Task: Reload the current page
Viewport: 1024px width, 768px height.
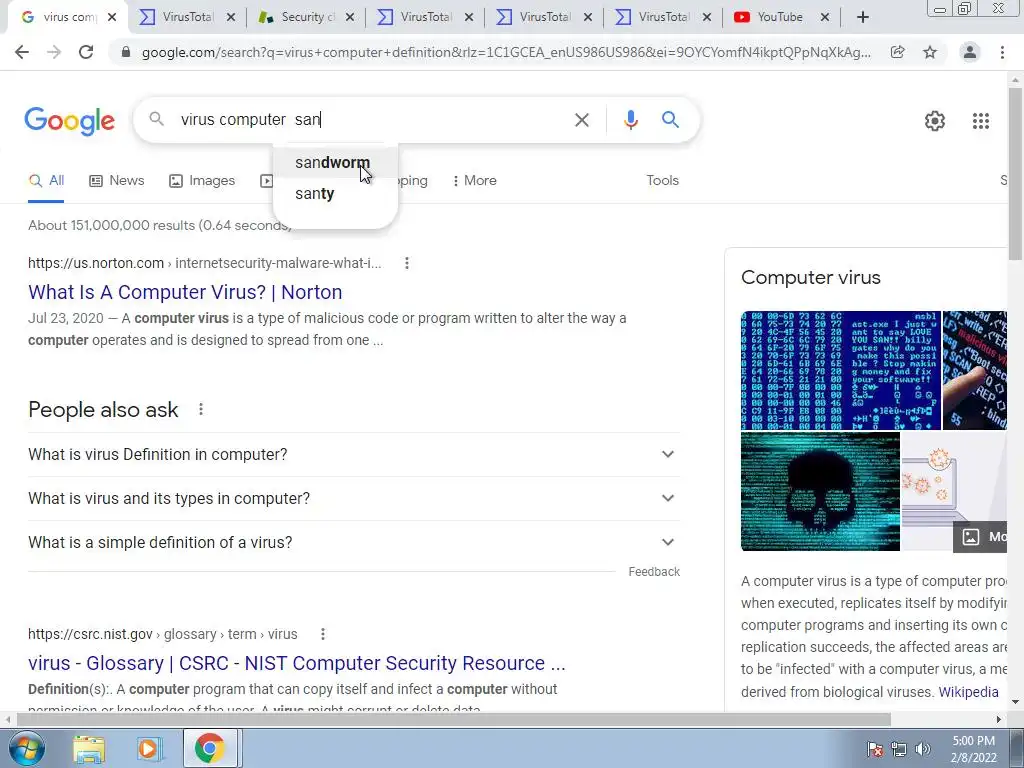Action: (86, 52)
